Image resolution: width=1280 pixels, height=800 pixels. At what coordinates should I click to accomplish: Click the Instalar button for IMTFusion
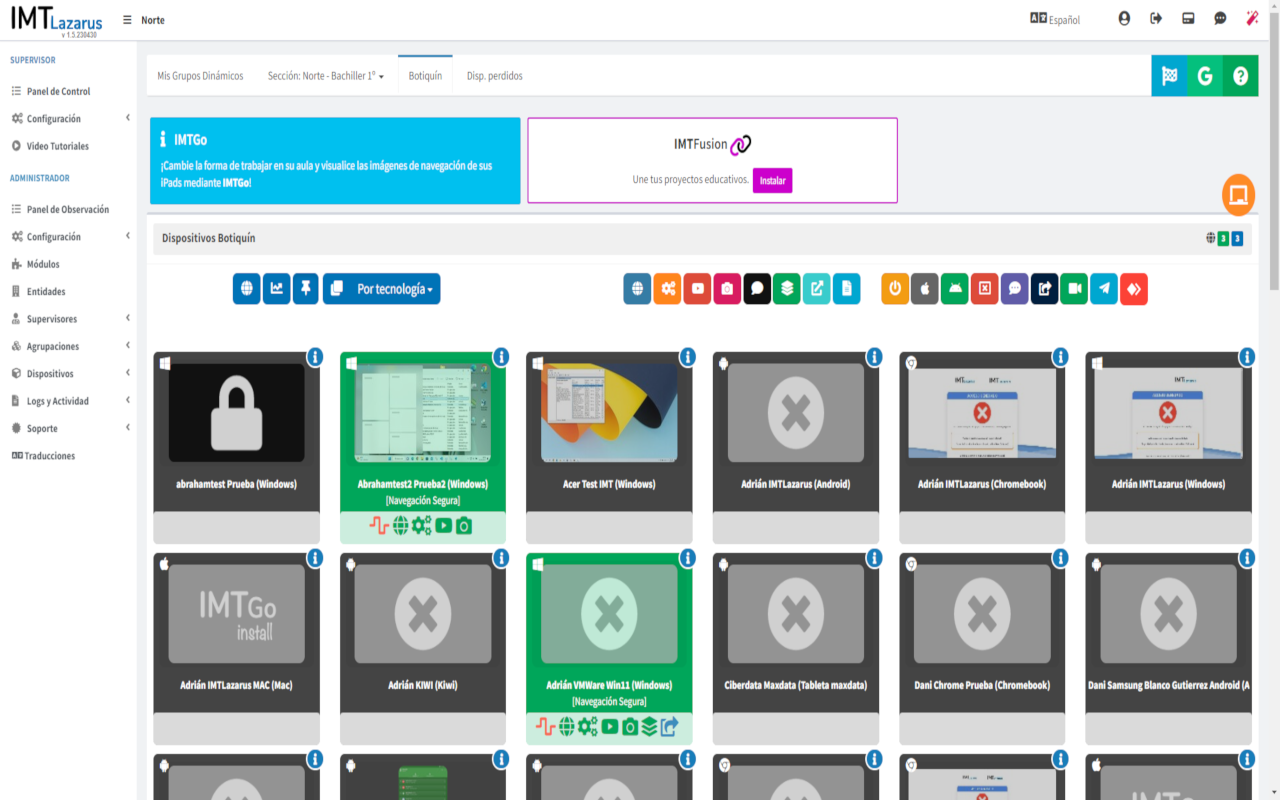tap(772, 181)
